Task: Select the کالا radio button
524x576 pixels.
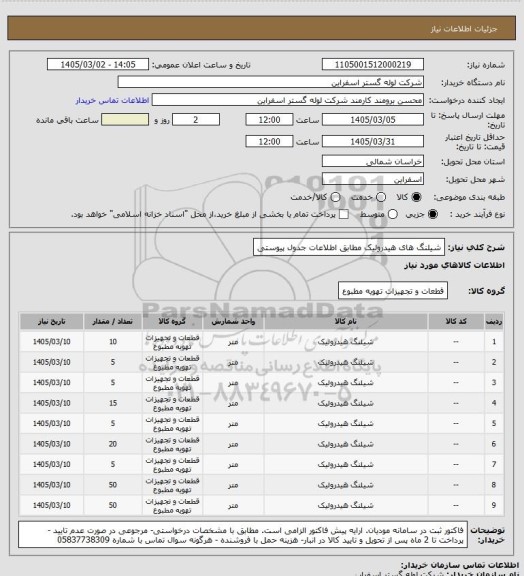Action: [416, 197]
